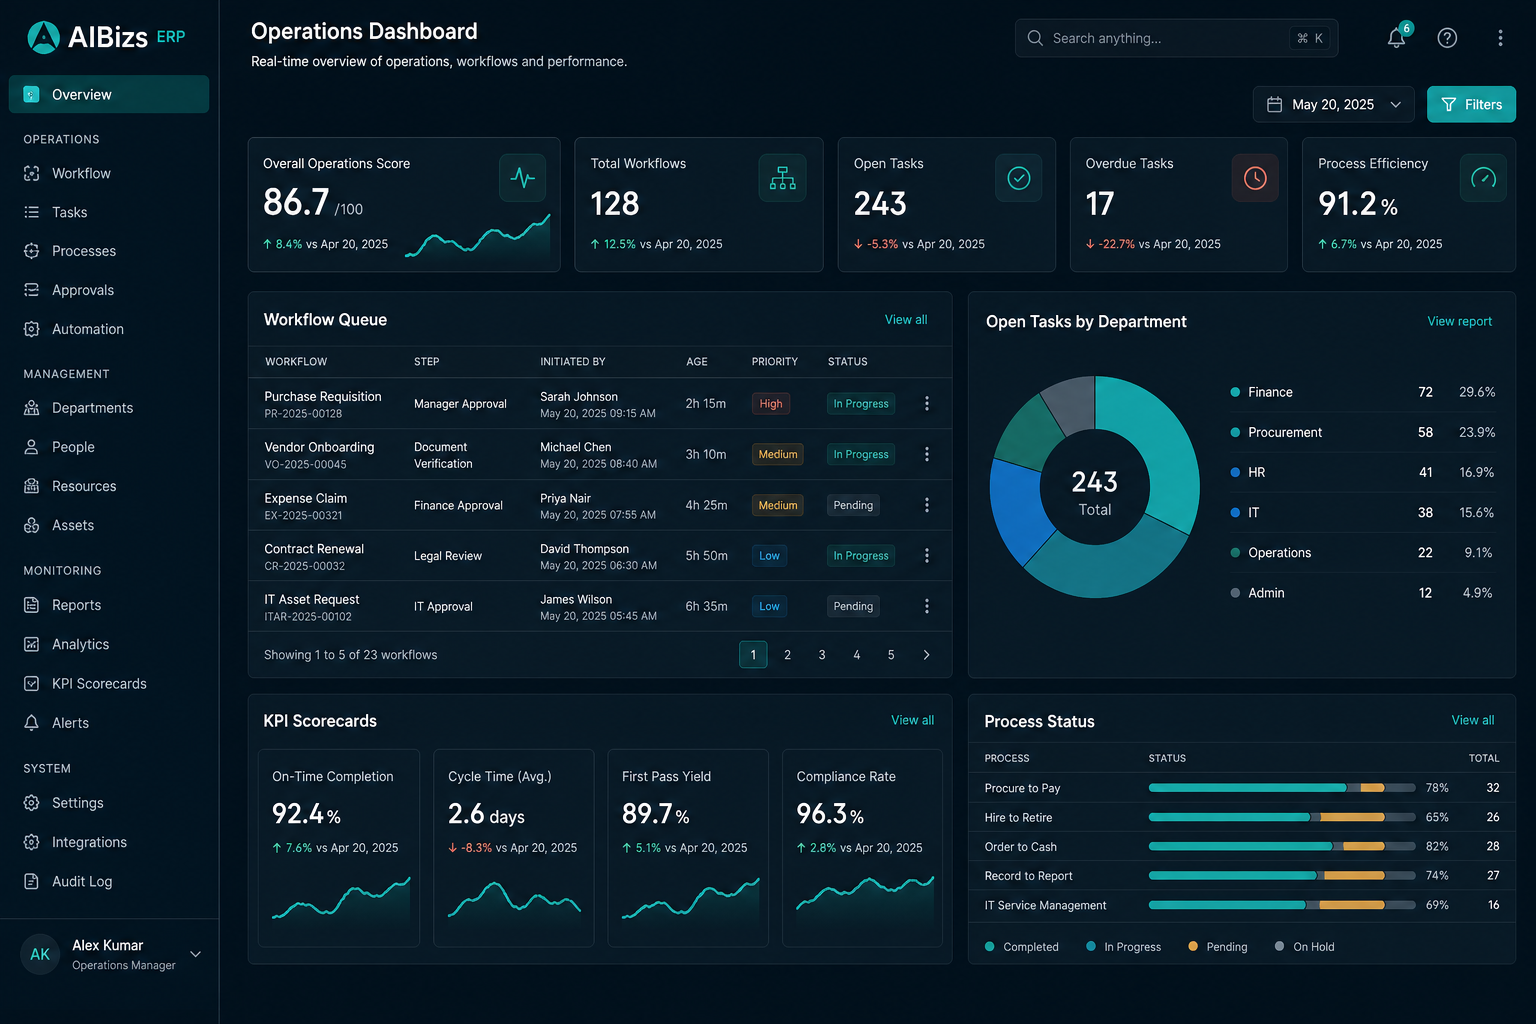Click the Overdue Tasks clock icon
This screenshot has height=1024, width=1536.
pyautogui.click(x=1255, y=178)
